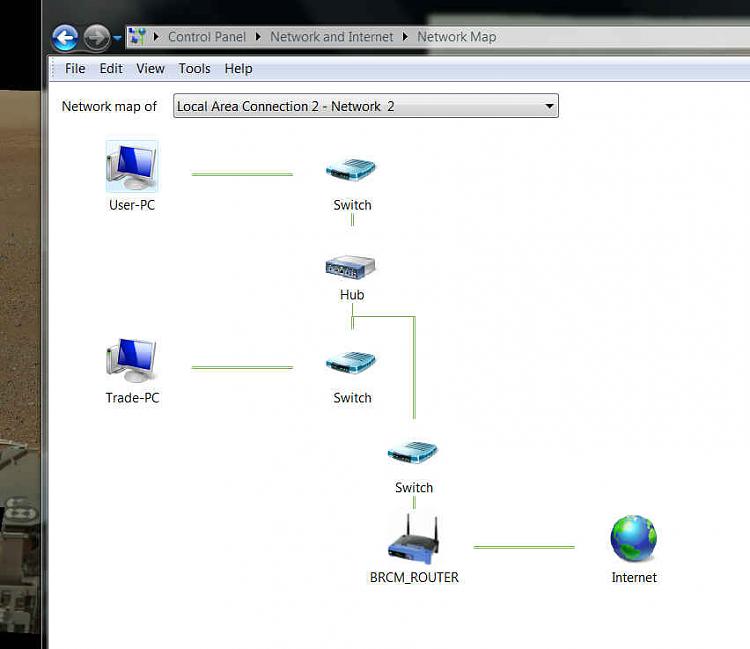Open the Help menu

[x=238, y=68]
